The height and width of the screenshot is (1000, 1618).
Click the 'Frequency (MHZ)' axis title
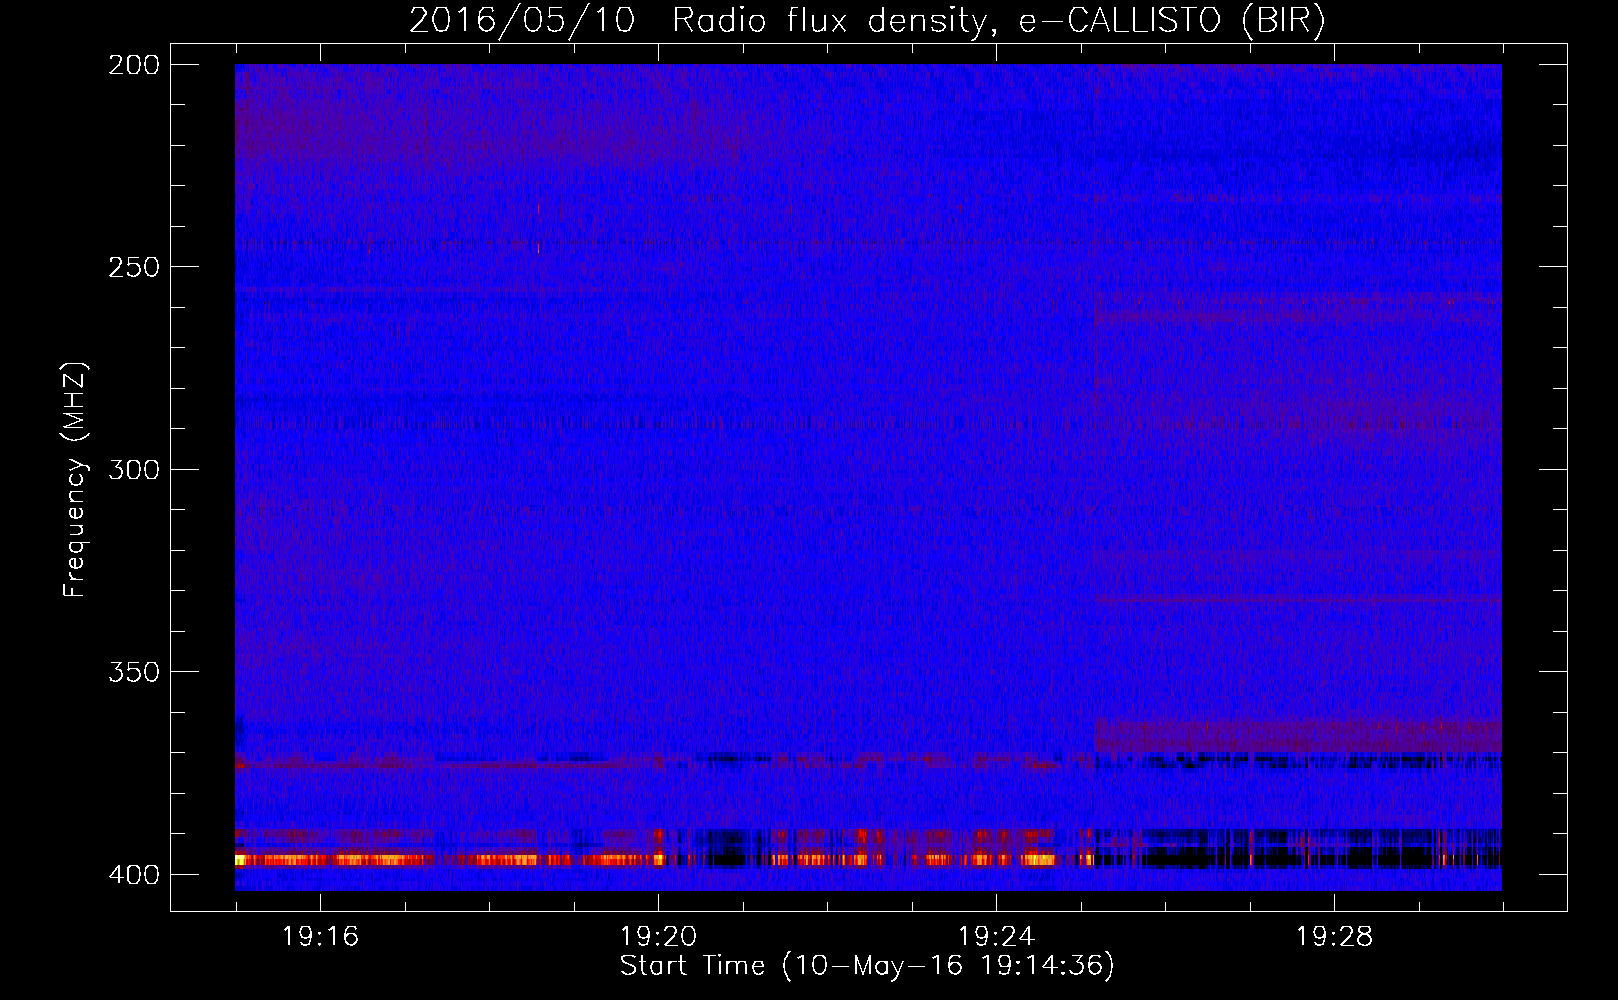[75, 479]
